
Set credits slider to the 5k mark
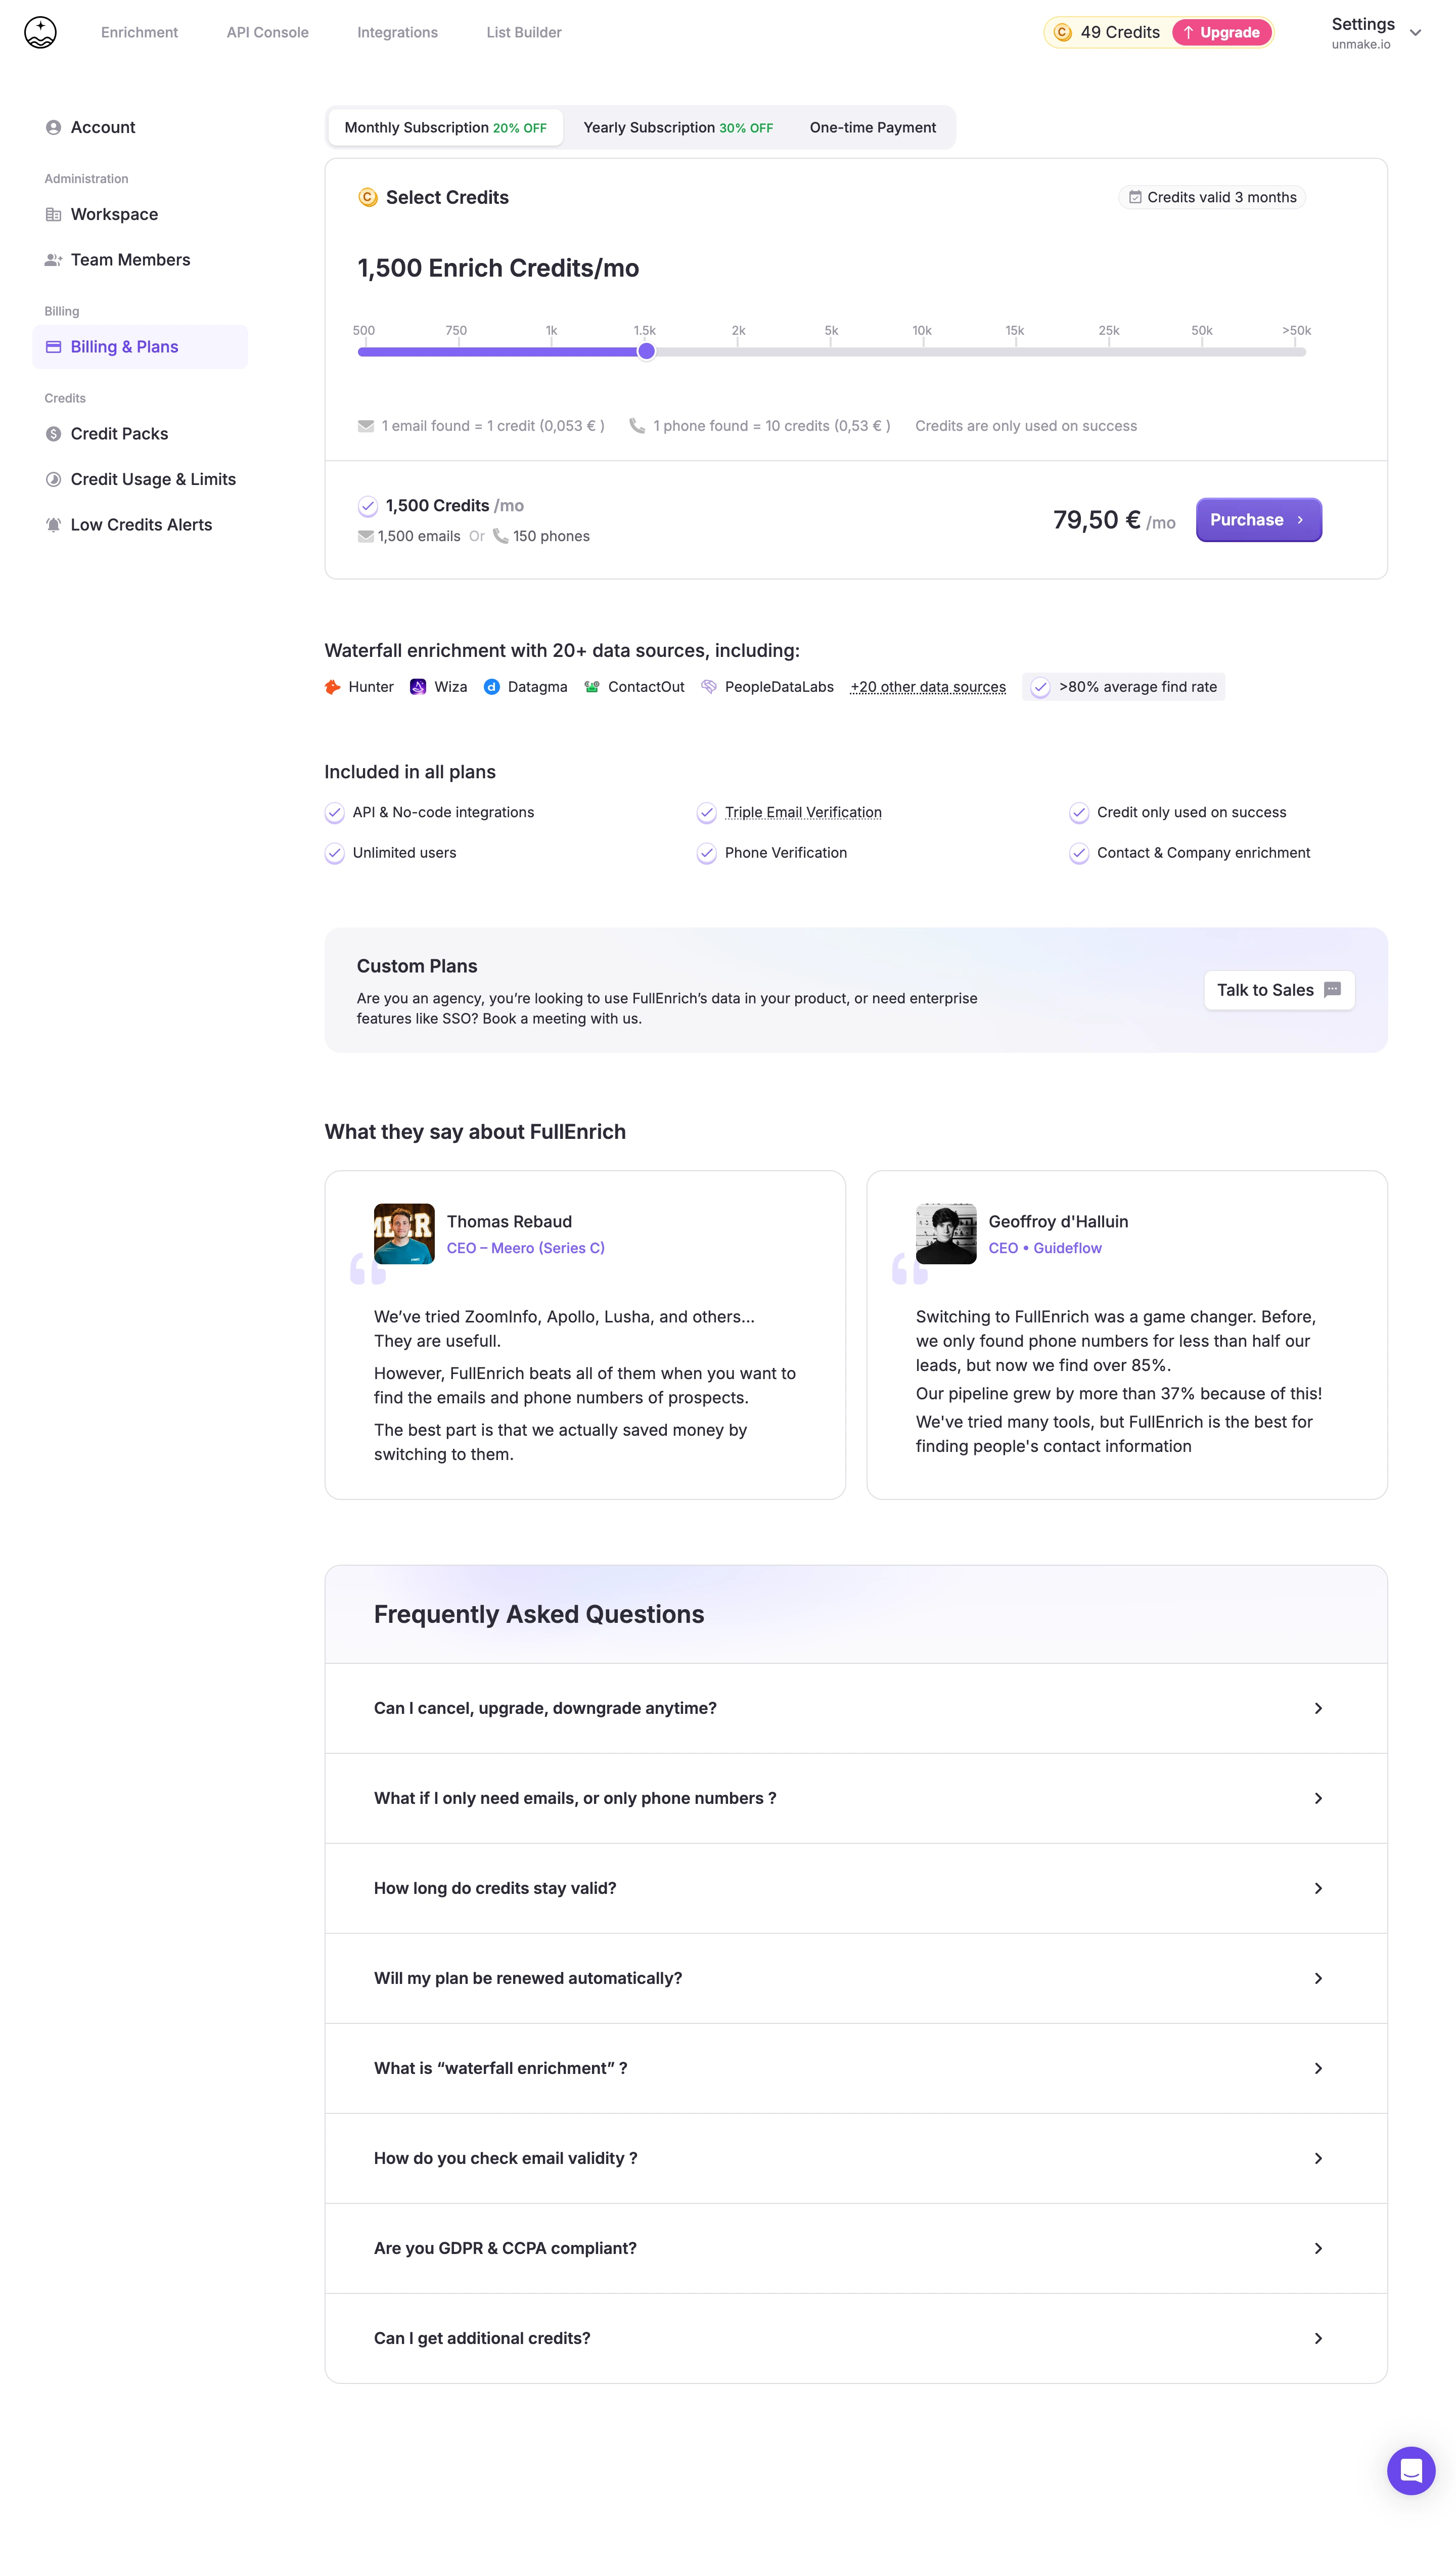[x=831, y=351]
